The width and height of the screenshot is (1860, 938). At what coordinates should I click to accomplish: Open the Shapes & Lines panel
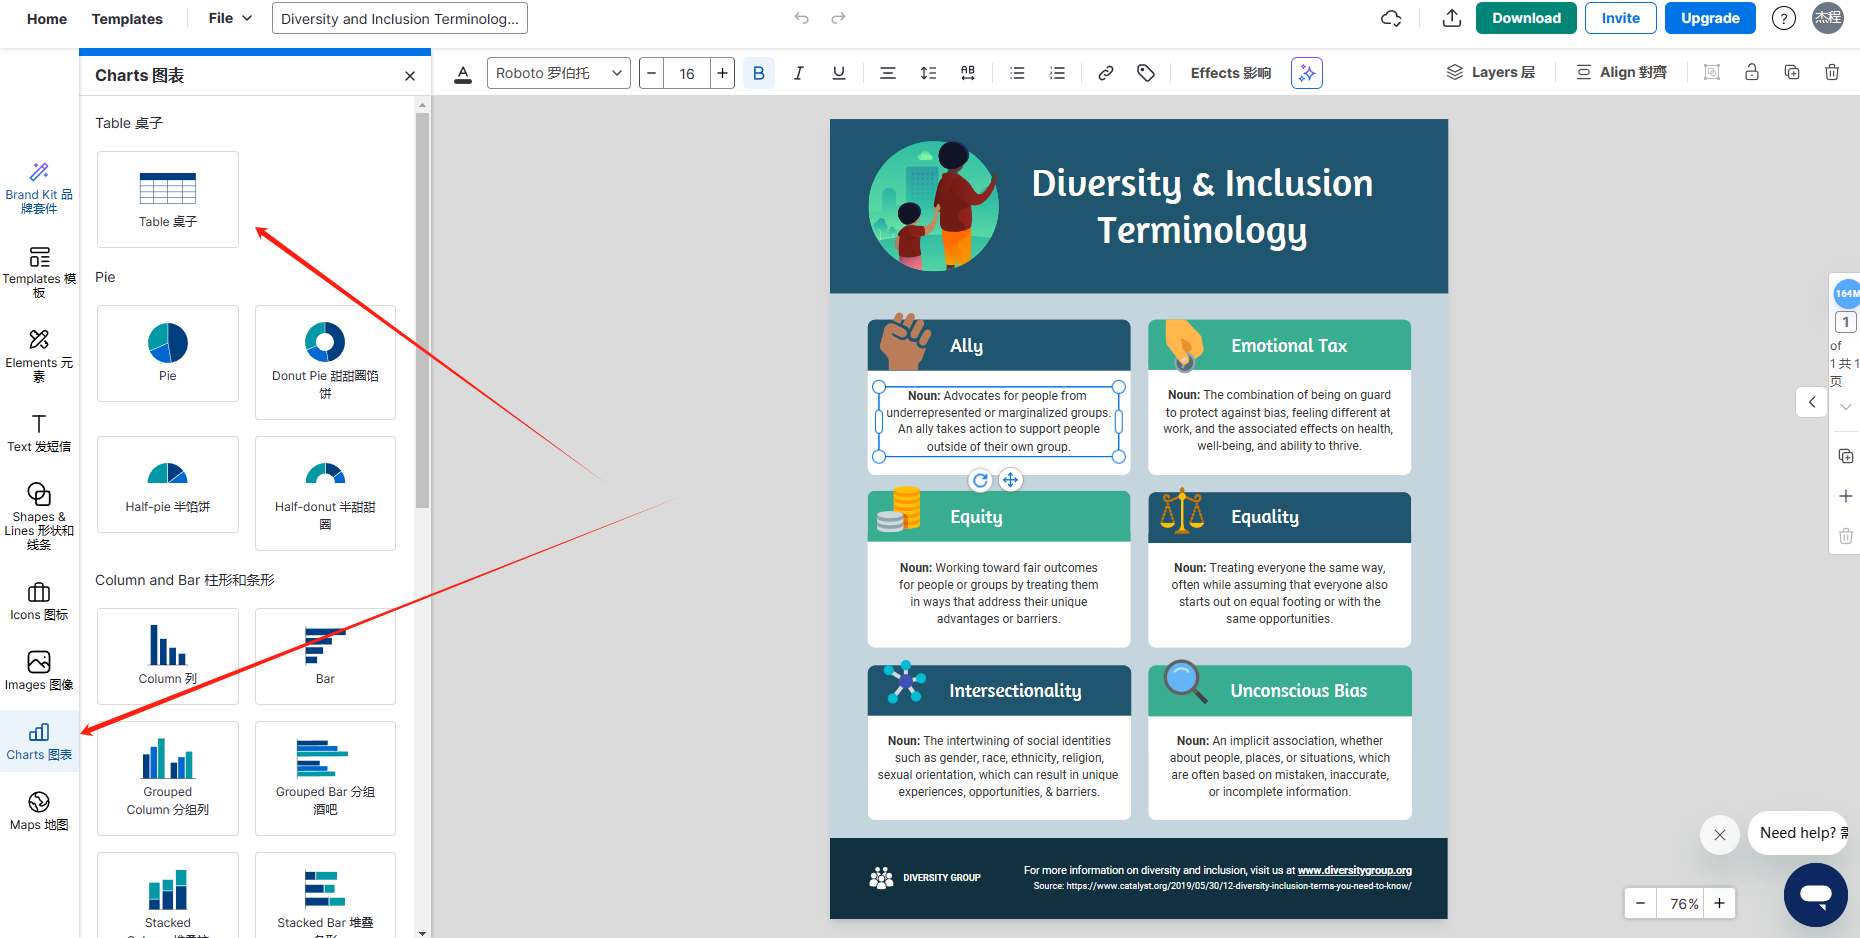pos(39,516)
